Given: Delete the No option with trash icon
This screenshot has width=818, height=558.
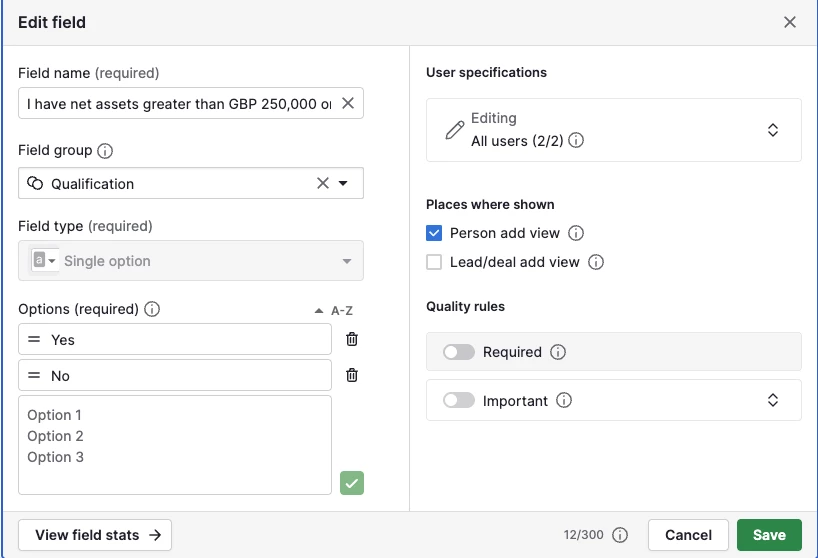Looking at the screenshot, I should 352,375.
